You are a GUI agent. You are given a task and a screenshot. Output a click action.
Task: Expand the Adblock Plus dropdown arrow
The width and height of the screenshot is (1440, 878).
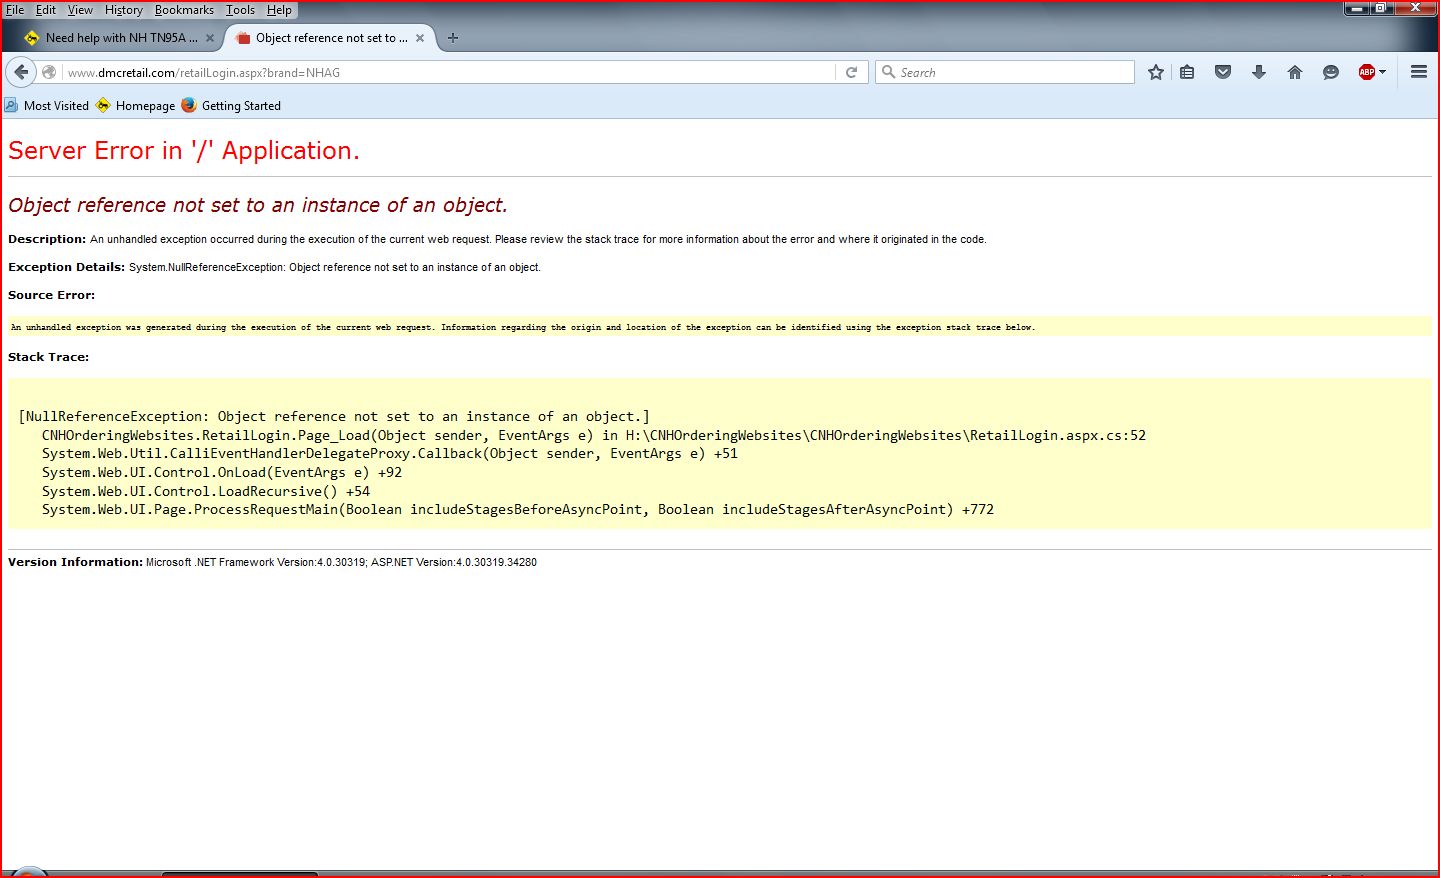pos(1383,72)
